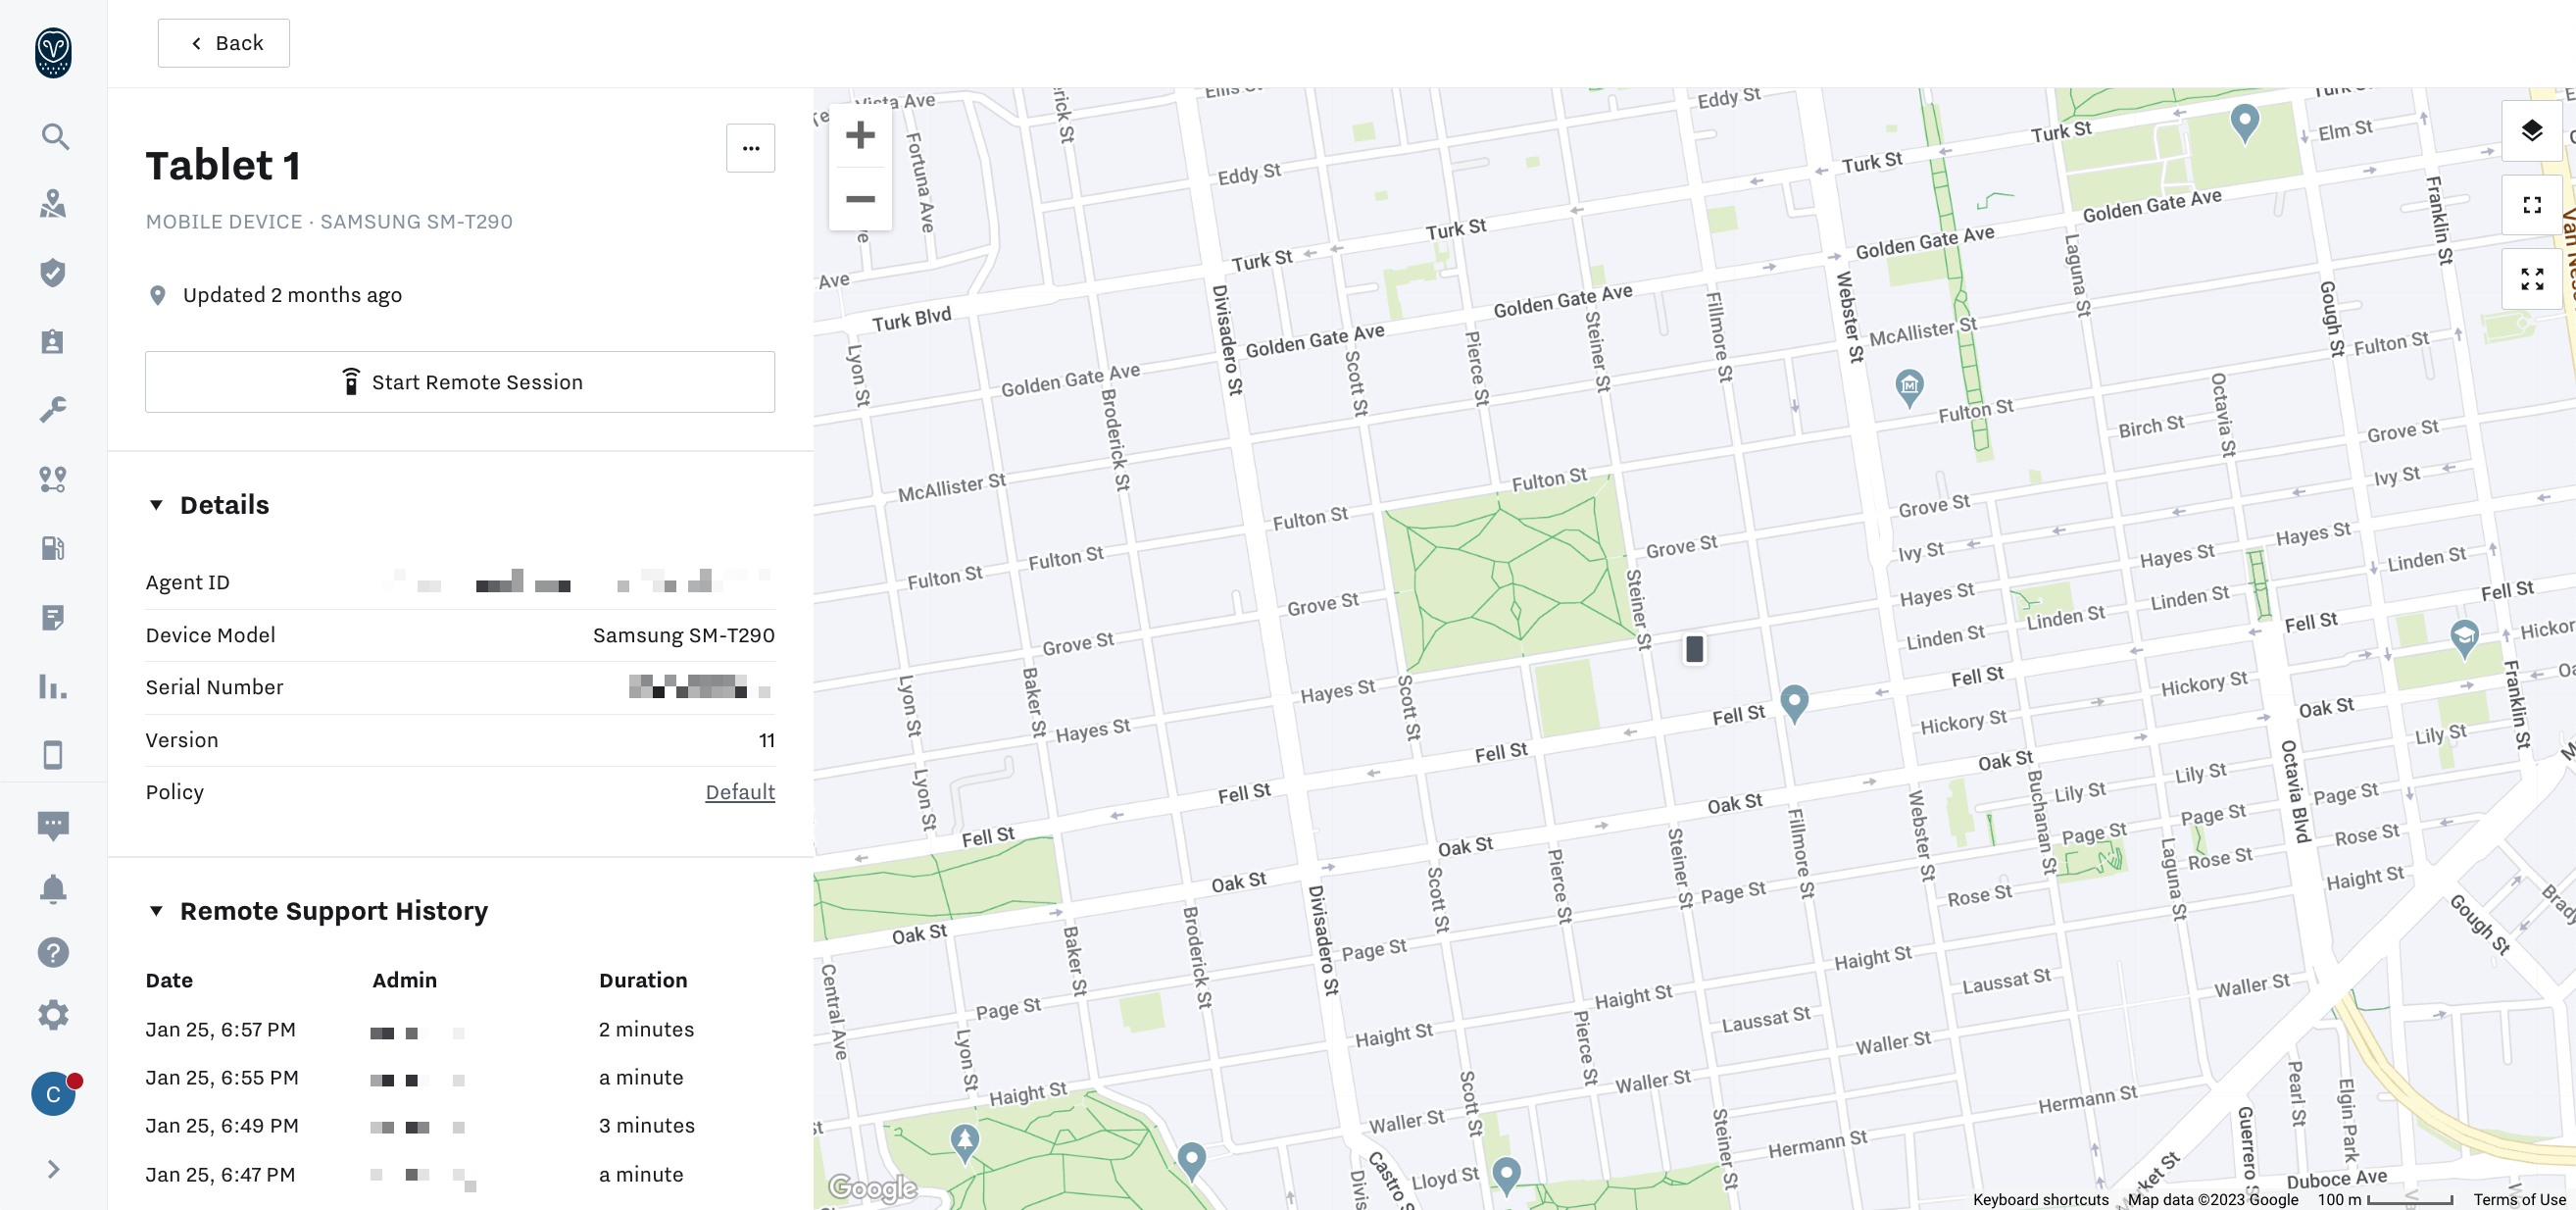
Task: Click the Start Remote Session button
Action: pos(460,381)
